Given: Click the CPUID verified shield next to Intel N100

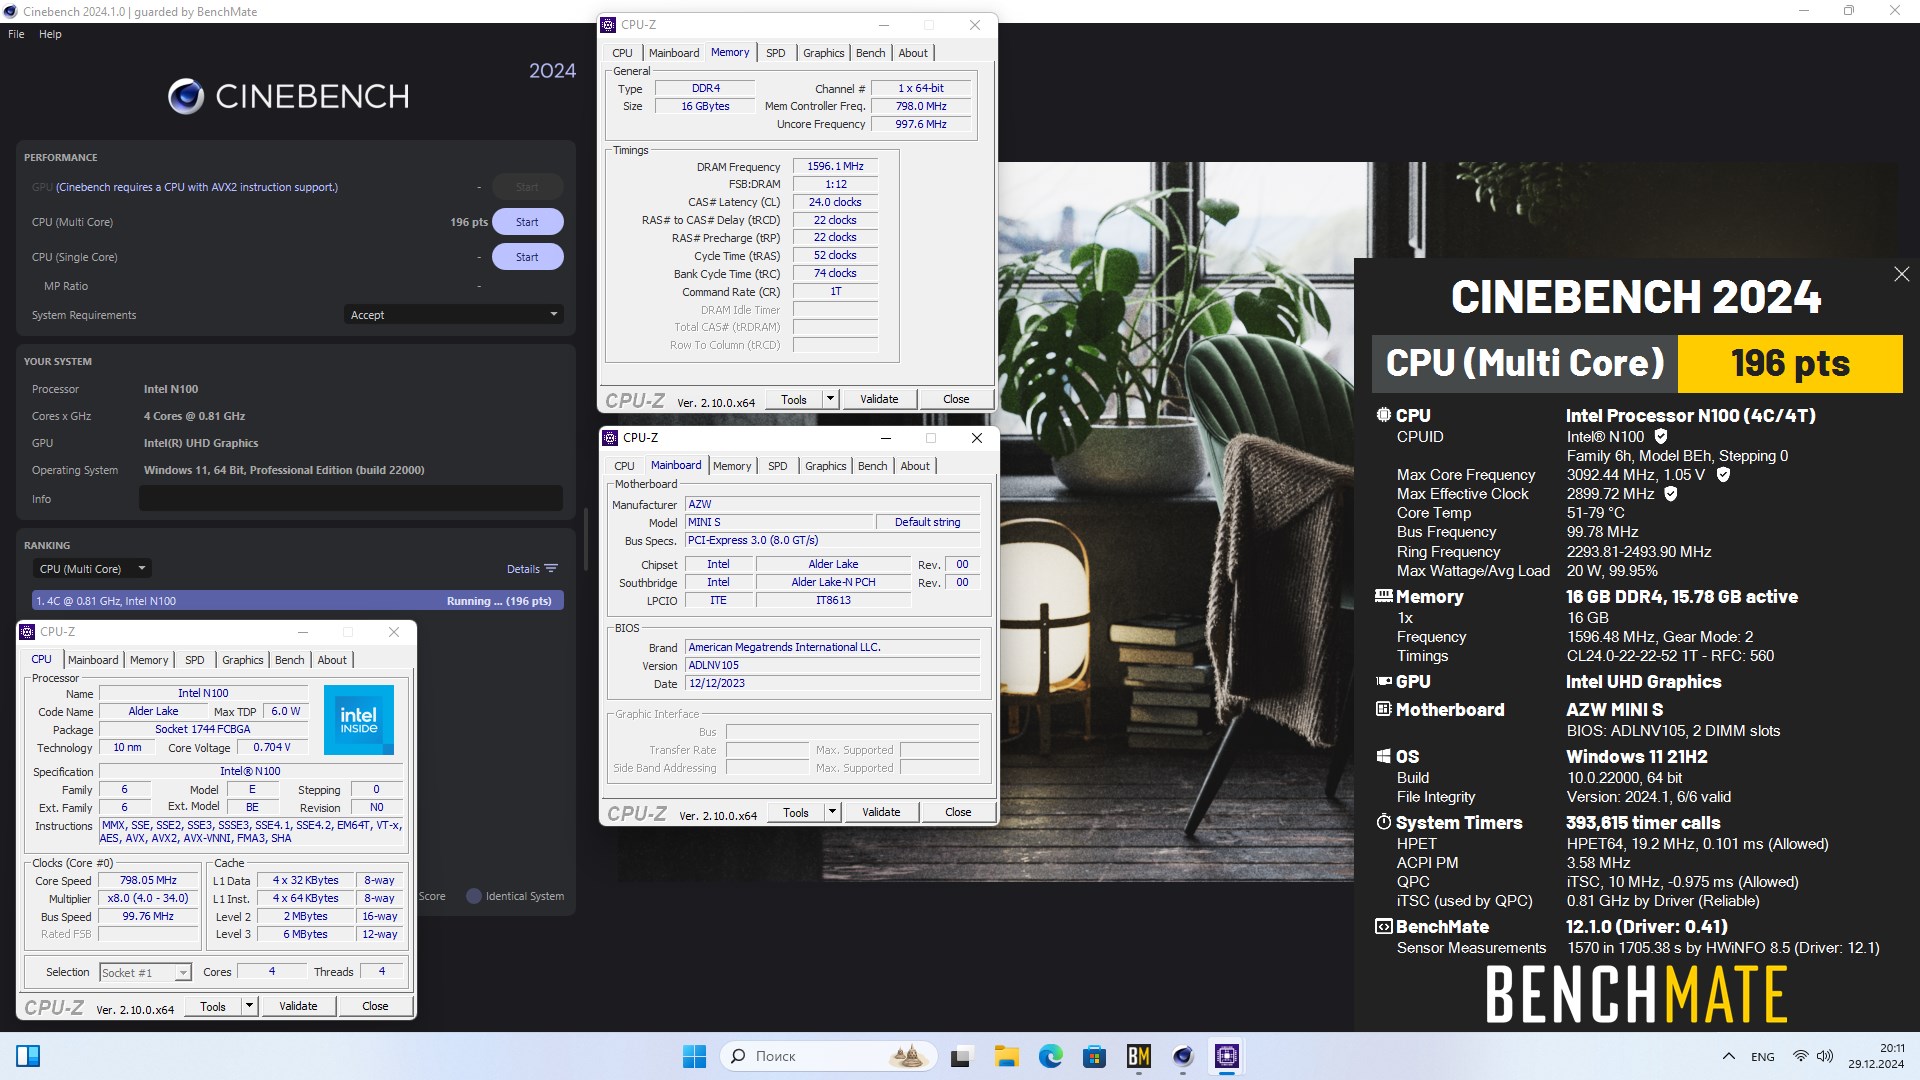Looking at the screenshot, I should [1661, 436].
